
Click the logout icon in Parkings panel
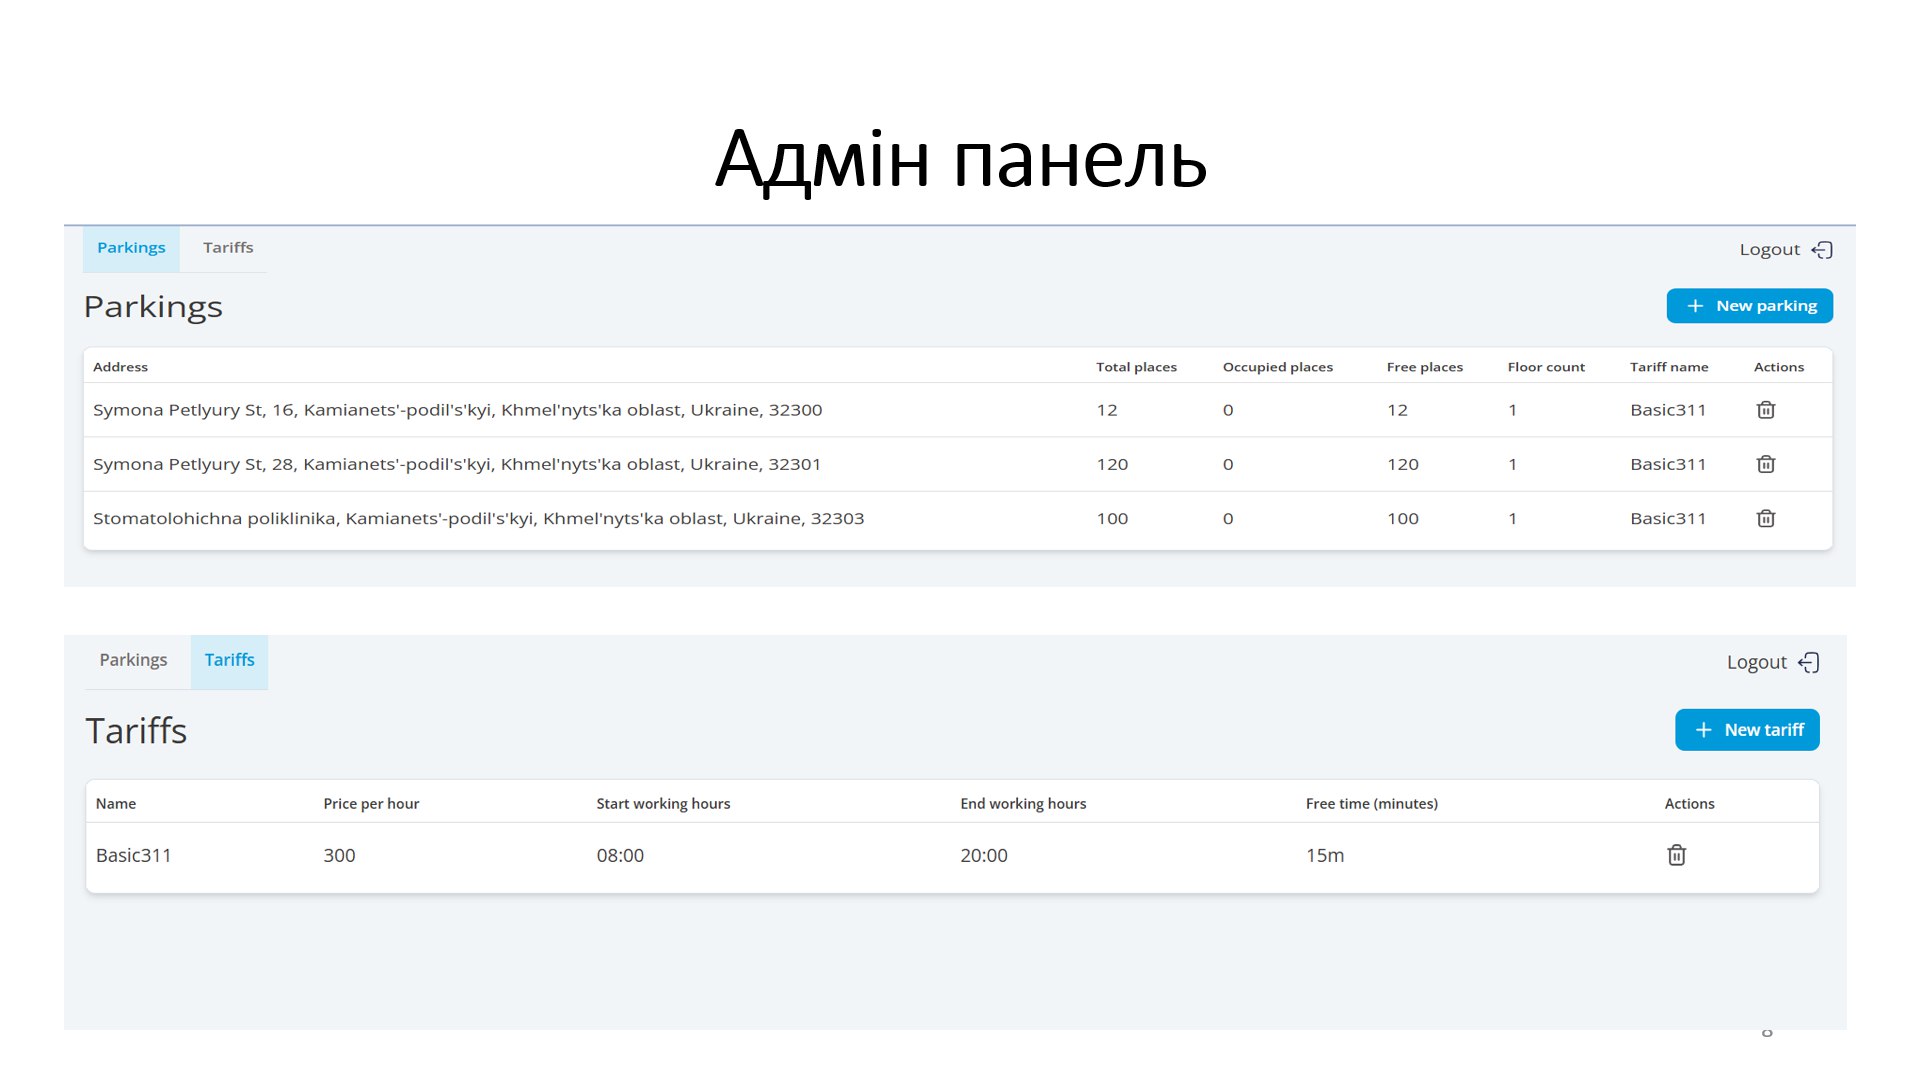coord(1823,250)
